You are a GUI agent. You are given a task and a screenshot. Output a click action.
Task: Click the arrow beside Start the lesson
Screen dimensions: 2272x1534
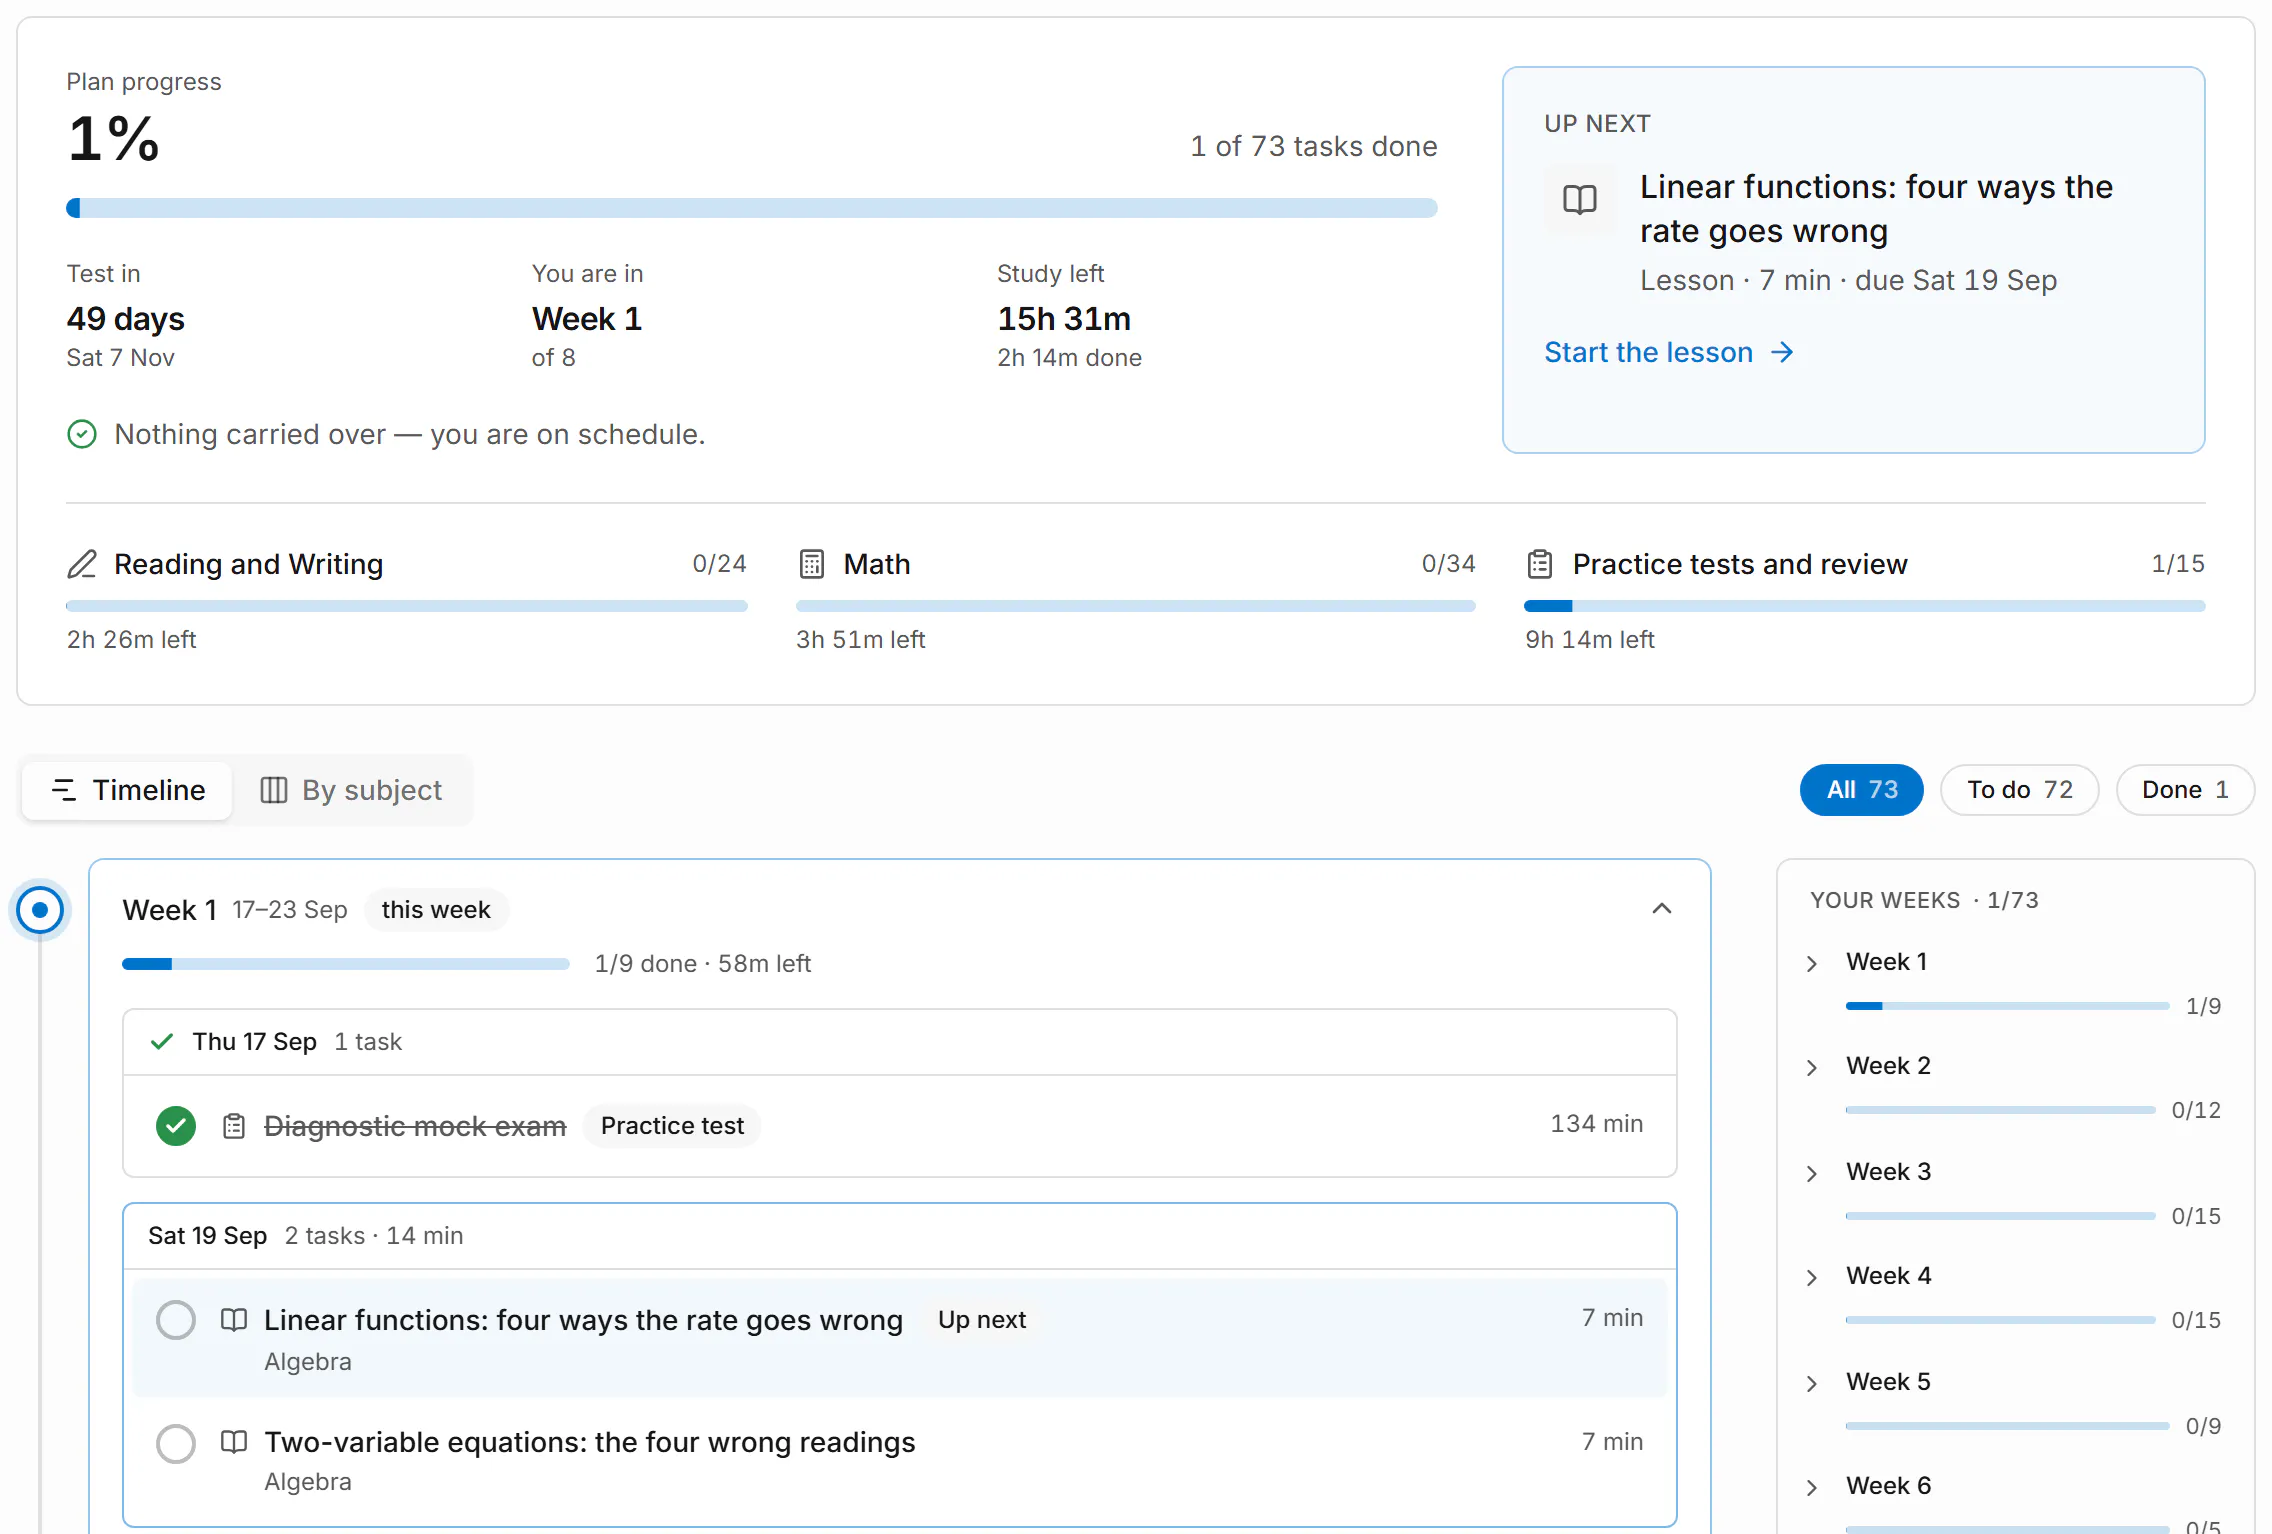click(1782, 353)
